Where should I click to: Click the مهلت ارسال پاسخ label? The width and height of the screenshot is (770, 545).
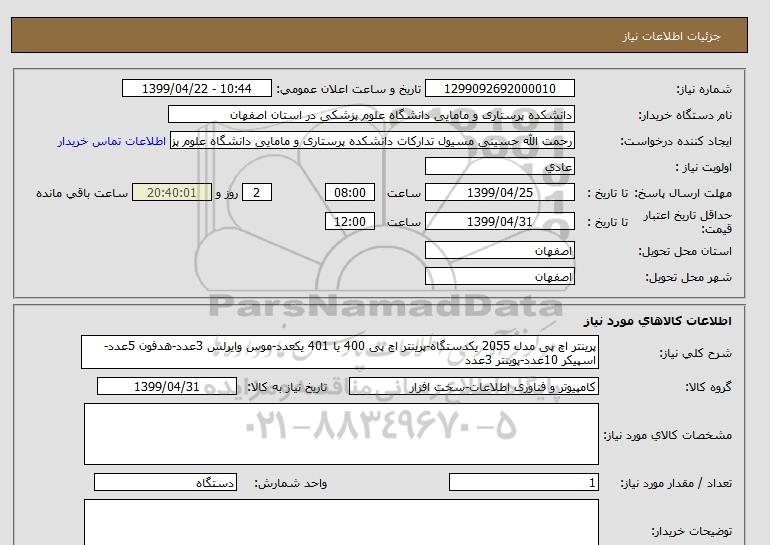click(681, 193)
